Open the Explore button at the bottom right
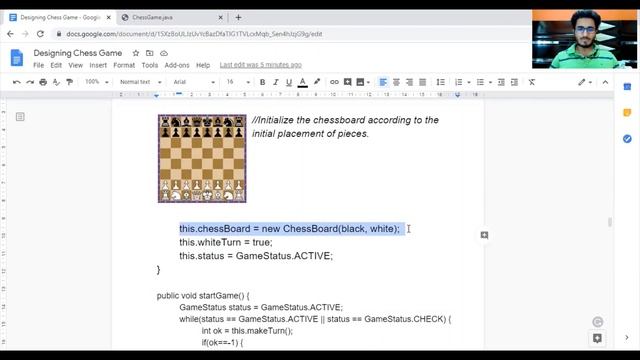This screenshot has width=640, height=360. click(597, 338)
